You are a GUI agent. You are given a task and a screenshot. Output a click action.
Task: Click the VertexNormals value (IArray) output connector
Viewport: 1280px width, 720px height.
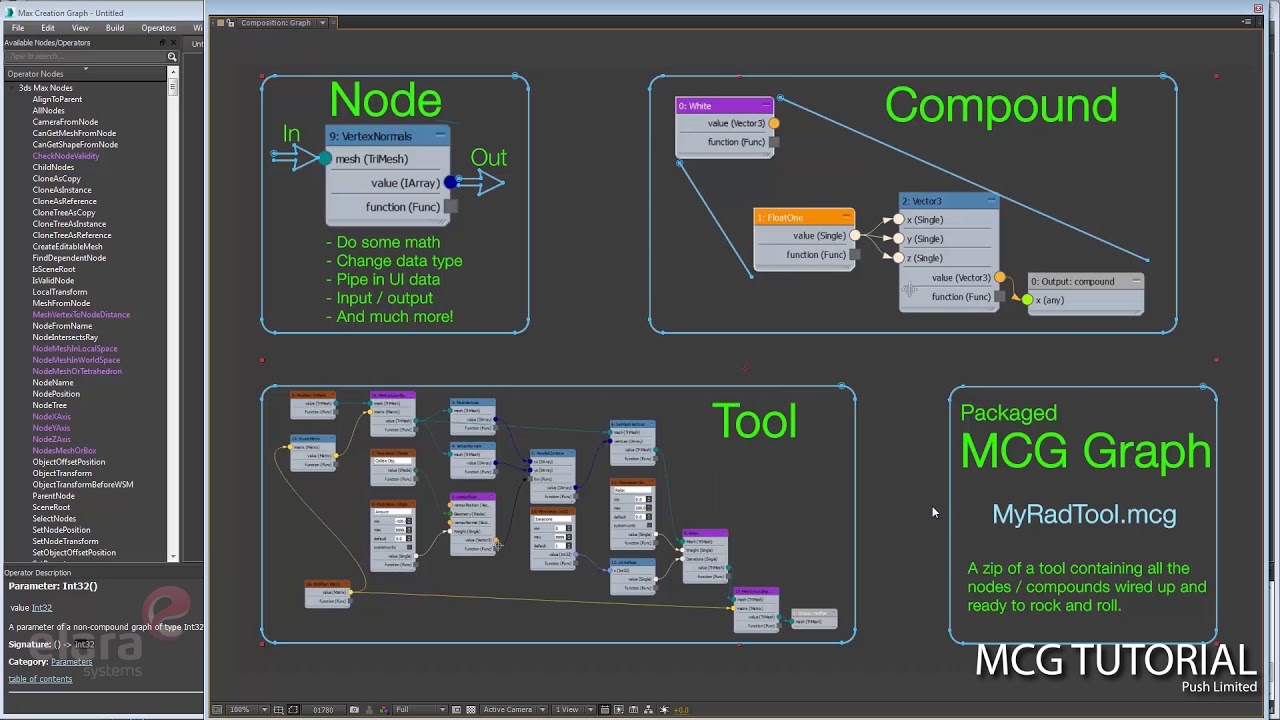[451, 183]
